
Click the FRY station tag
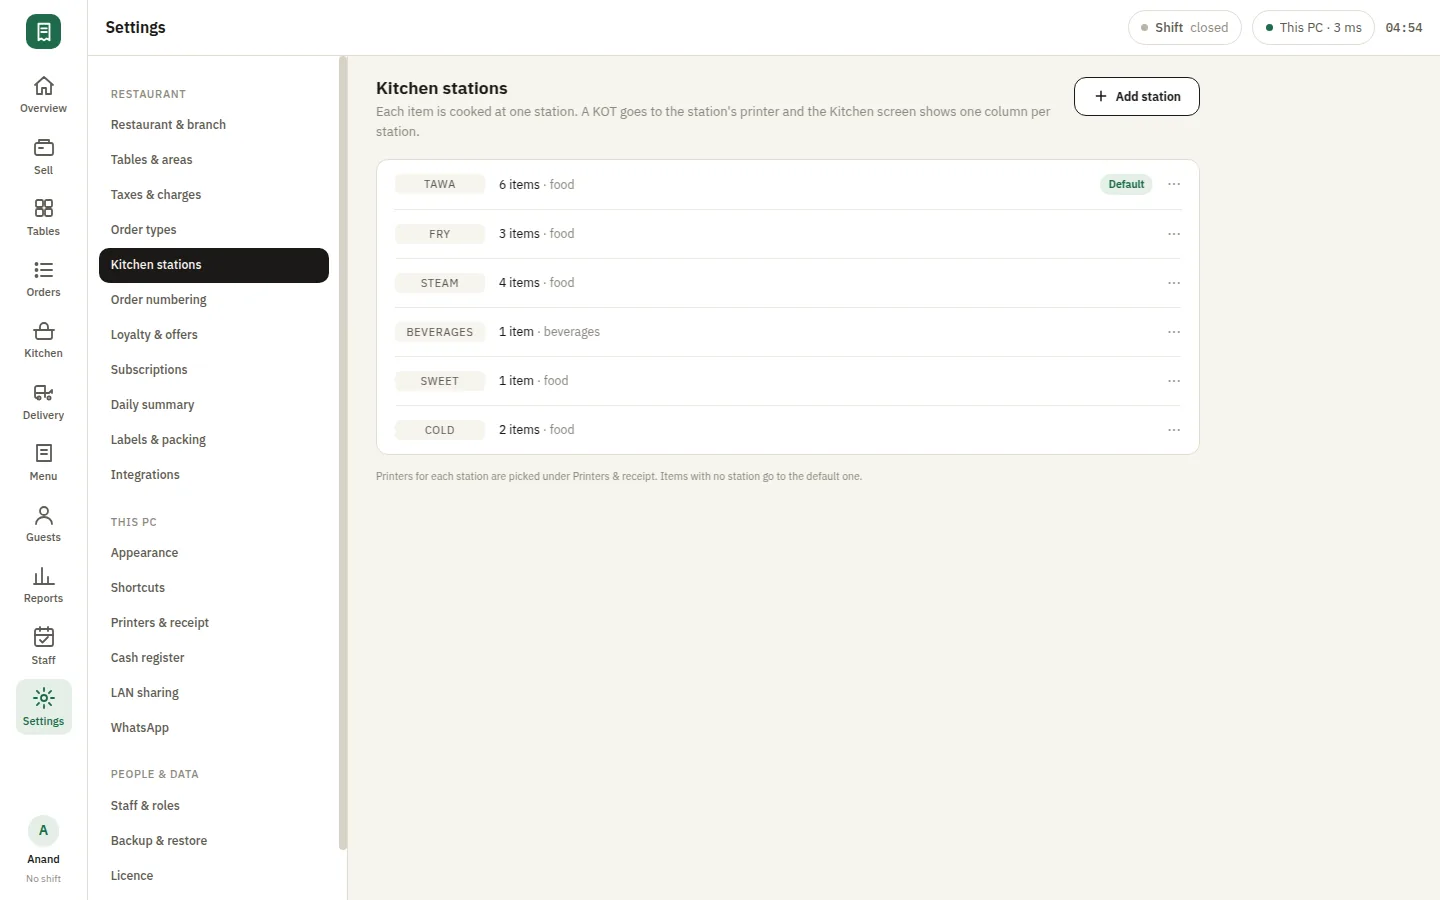pos(440,234)
